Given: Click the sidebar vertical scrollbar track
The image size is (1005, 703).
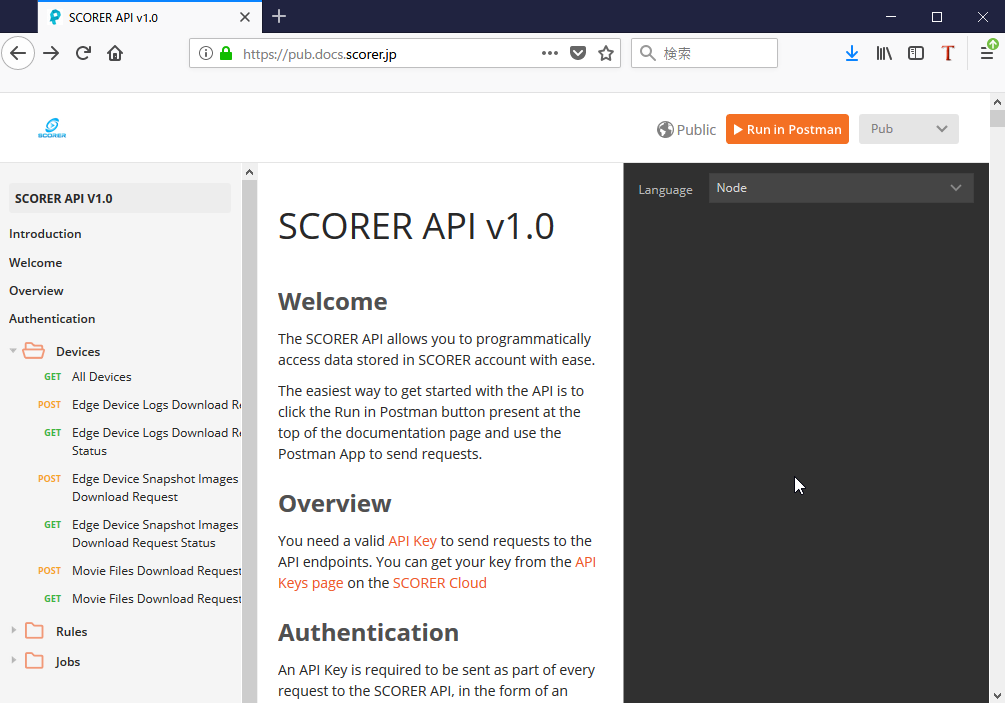Looking at the screenshot, I should click(x=249, y=442).
